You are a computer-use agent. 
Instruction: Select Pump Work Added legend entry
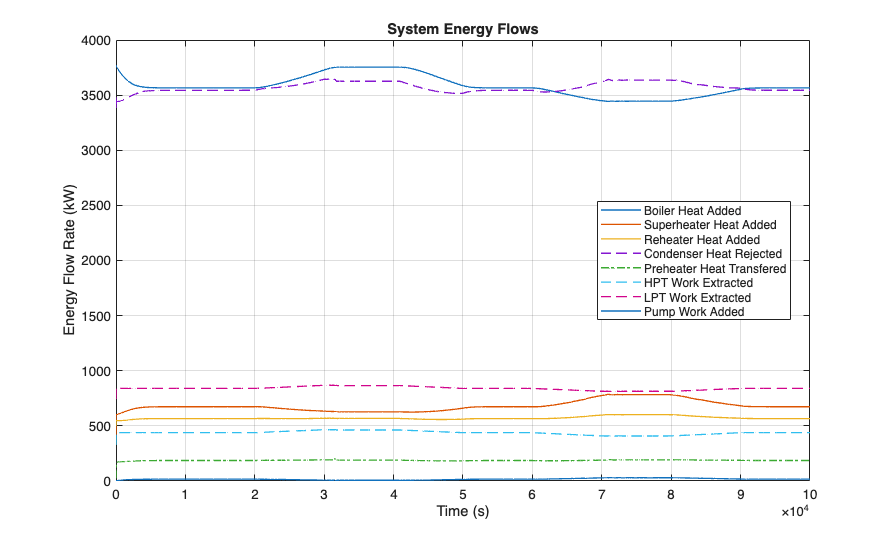coord(694,312)
